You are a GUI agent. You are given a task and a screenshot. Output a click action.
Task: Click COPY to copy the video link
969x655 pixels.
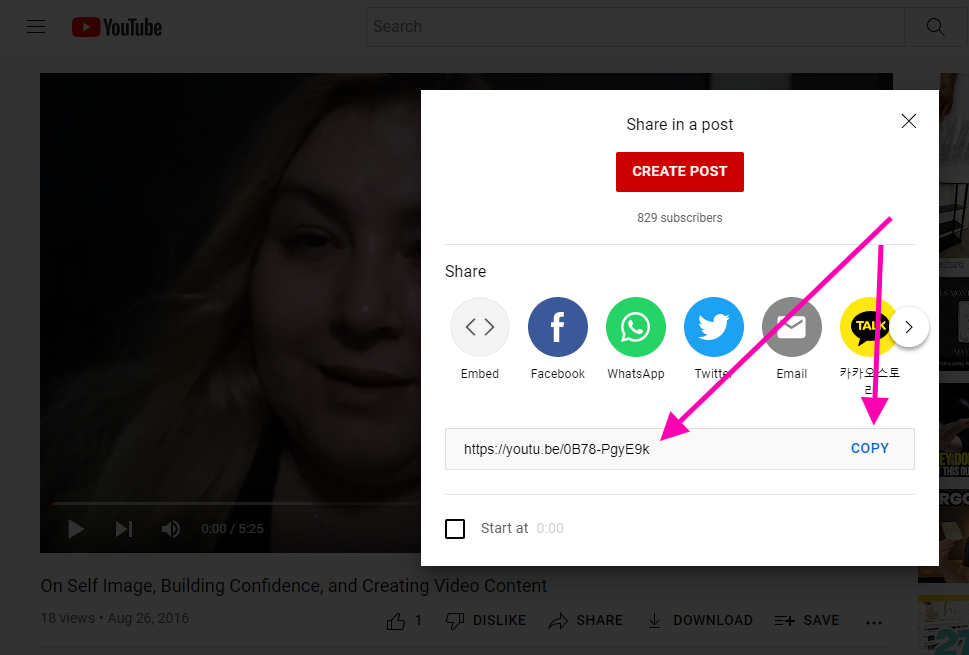(869, 448)
